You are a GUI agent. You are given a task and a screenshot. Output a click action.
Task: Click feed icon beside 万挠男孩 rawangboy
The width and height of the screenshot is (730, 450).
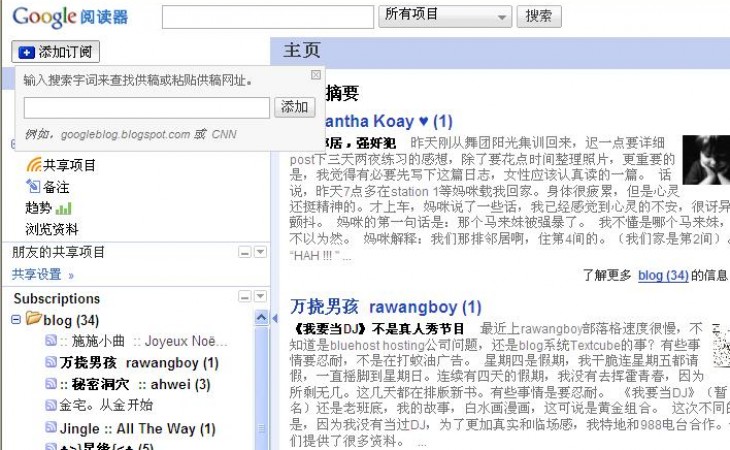(x=51, y=362)
